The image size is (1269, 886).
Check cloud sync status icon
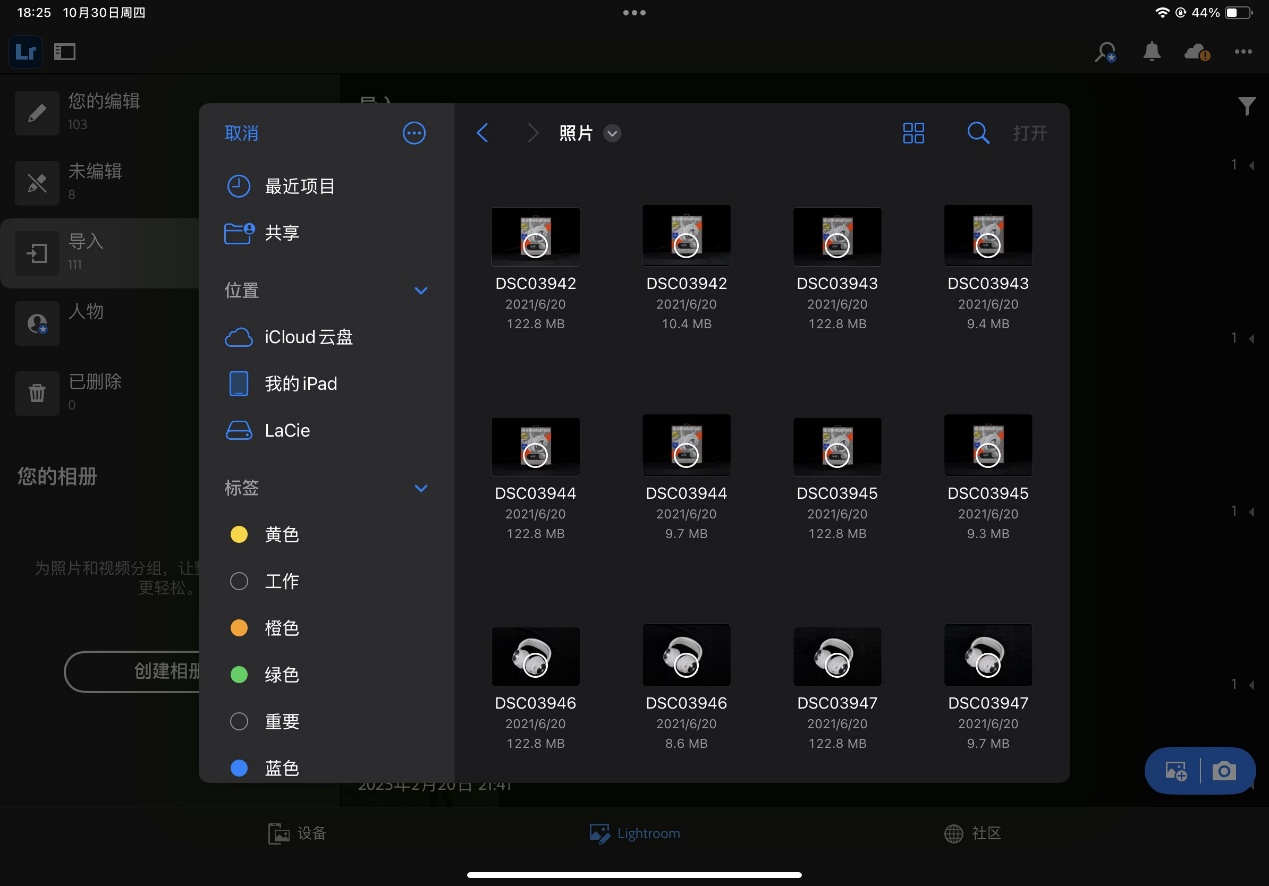(x=1197, y=52)
